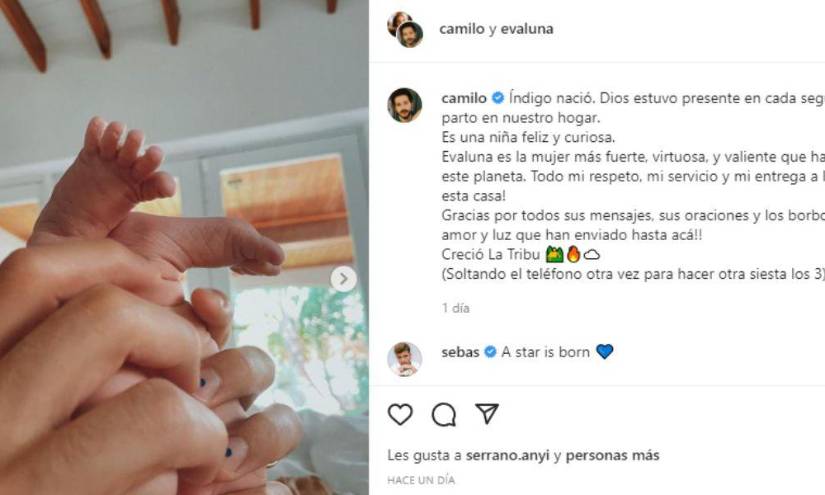Open the stacked header profile avatars

pyautogui.click(x=405, y=29)
